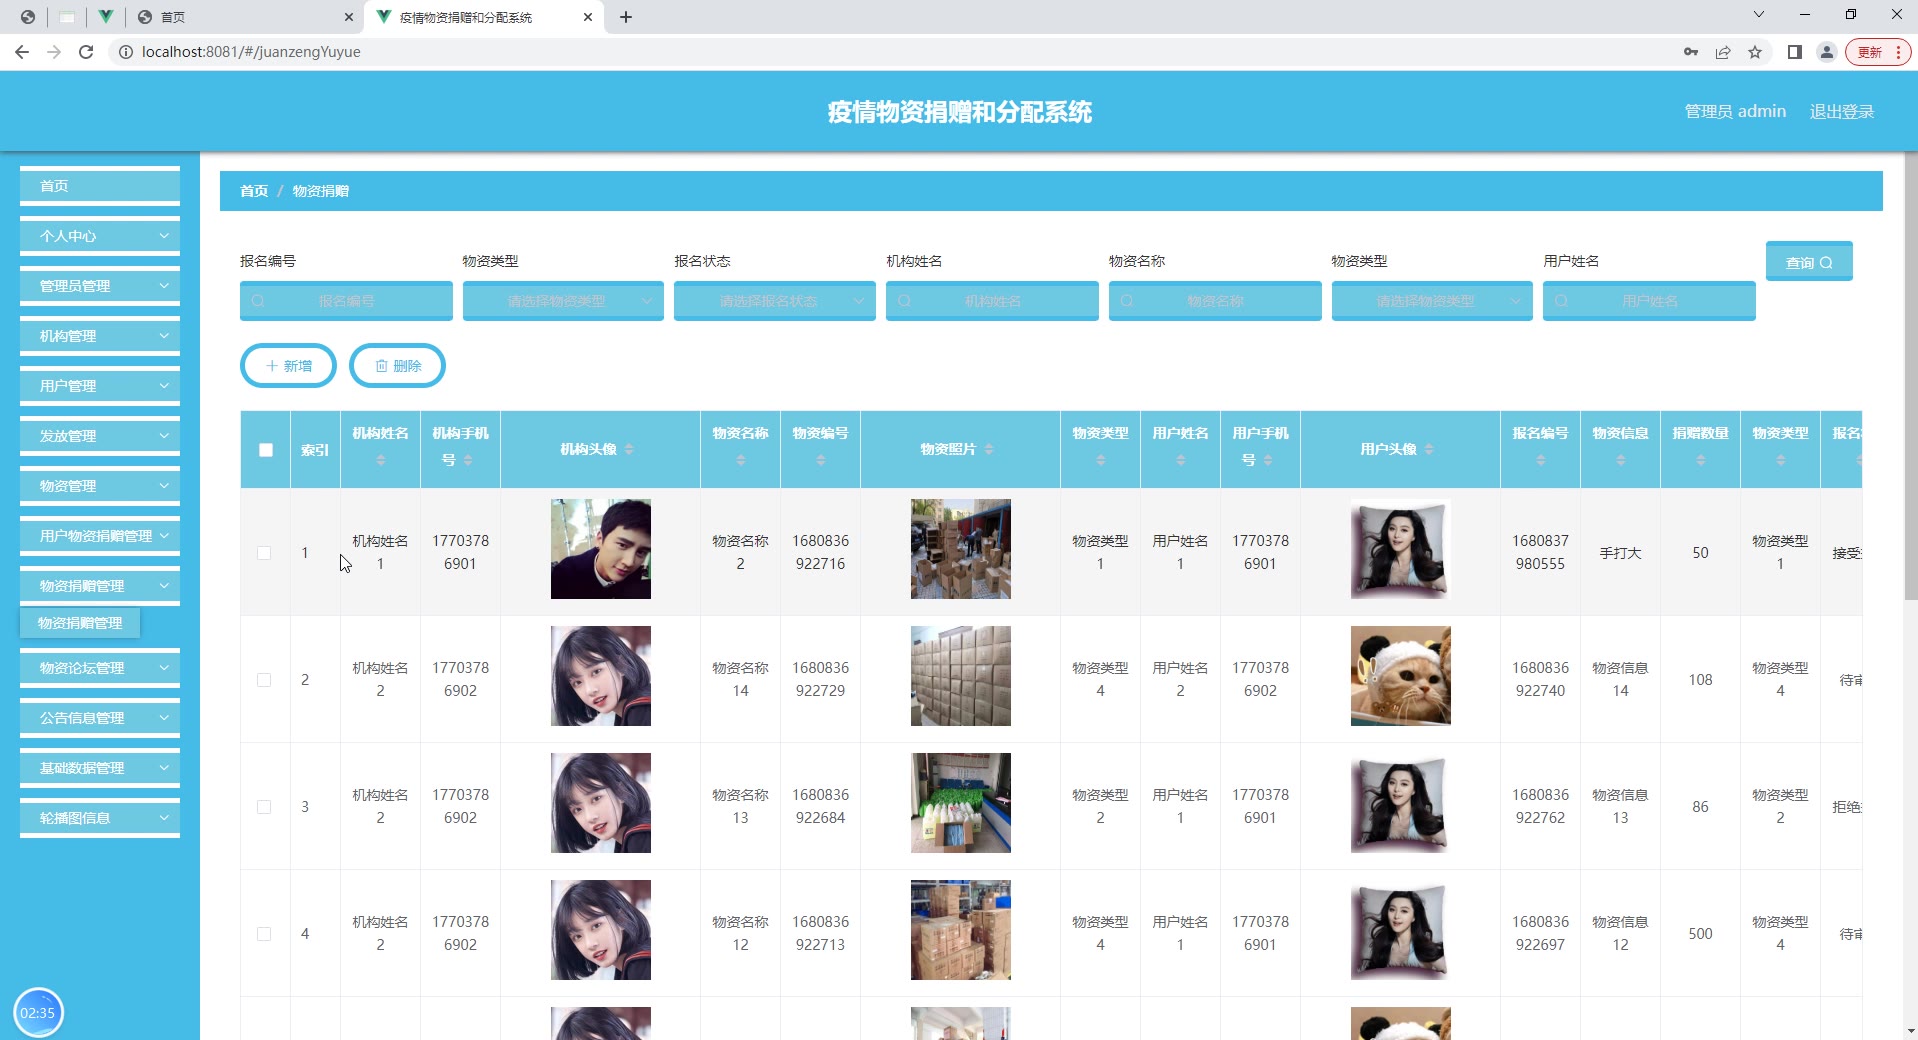Open browser profile avatar icon
Image resolution: width=1918 pixels, height=1040 pixels.
click(1827, 52)
